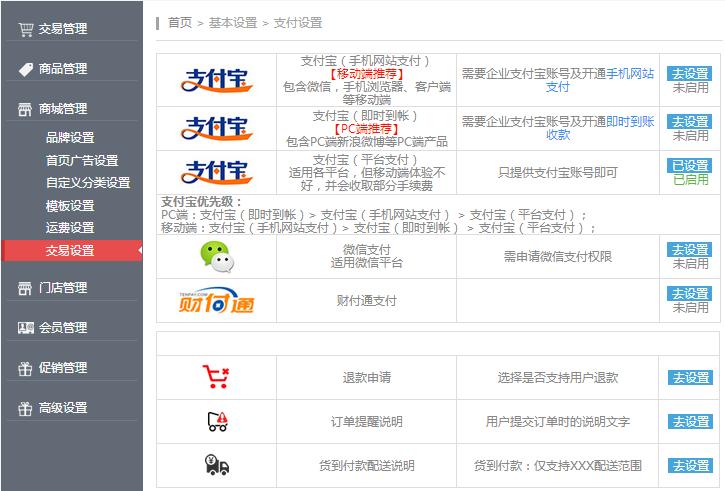Viewport: 725px width, 491px height.
Task: Click Alipay logo in 即时到帐 row
Action: [x=216, y=128]
